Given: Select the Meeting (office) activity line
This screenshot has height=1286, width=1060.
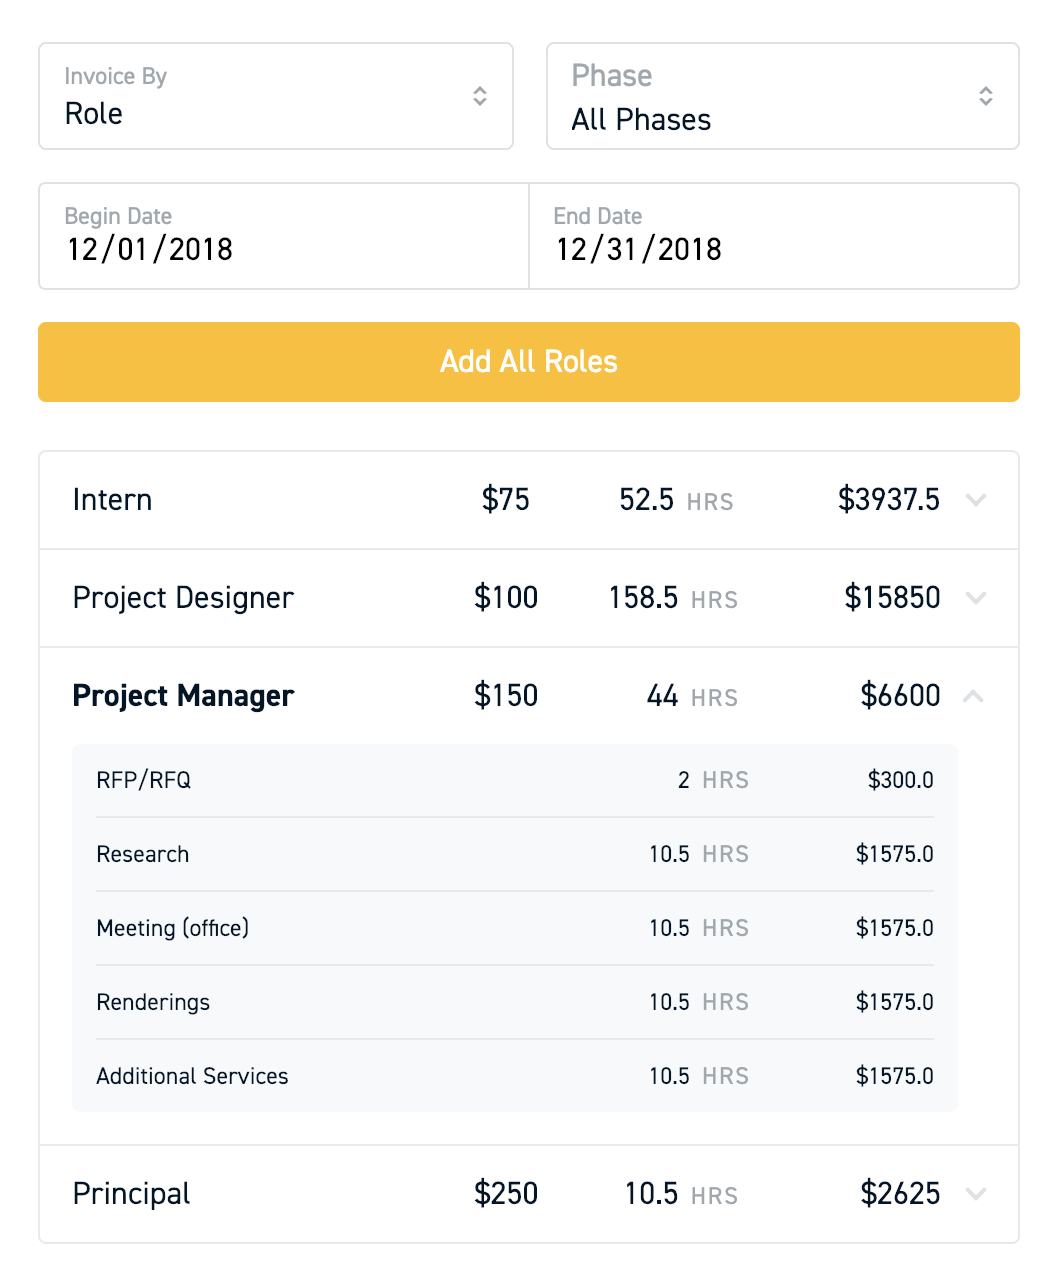Looking at the screenshot, I should pos(514,928).
